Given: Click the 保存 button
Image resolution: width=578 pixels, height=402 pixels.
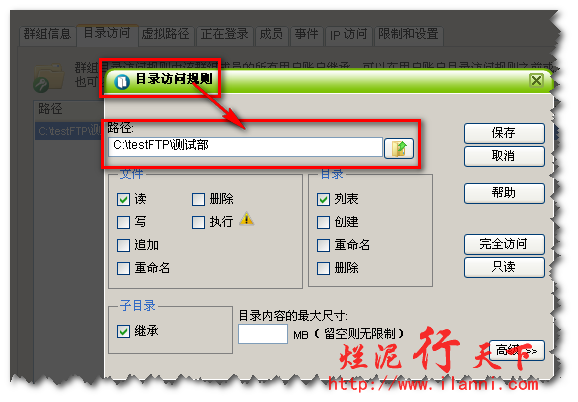Looking at the screenshot, I should (504, 133).
